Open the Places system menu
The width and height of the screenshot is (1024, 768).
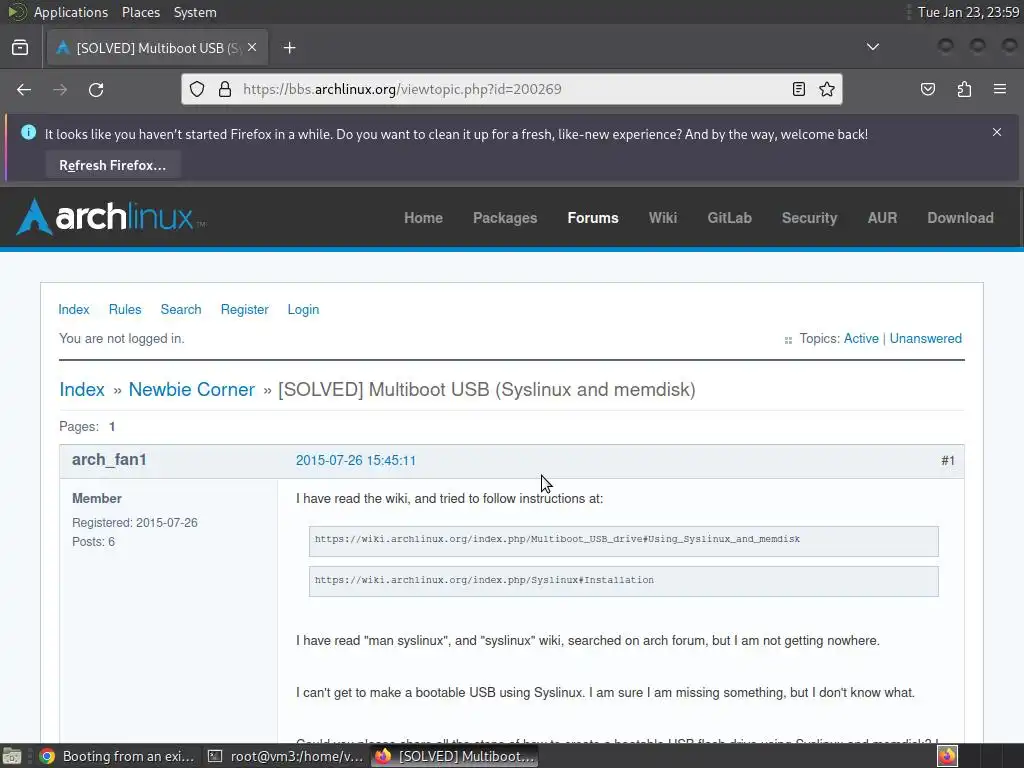140,12
